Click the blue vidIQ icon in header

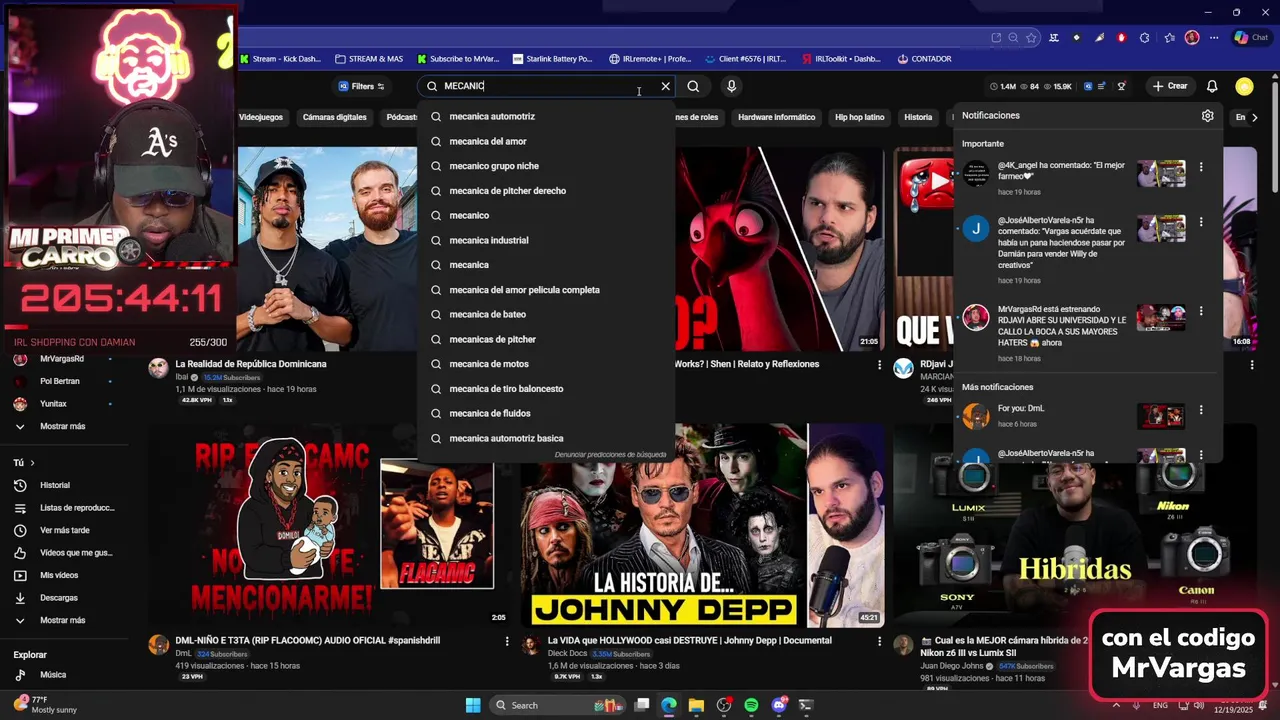click(1087, 86)
